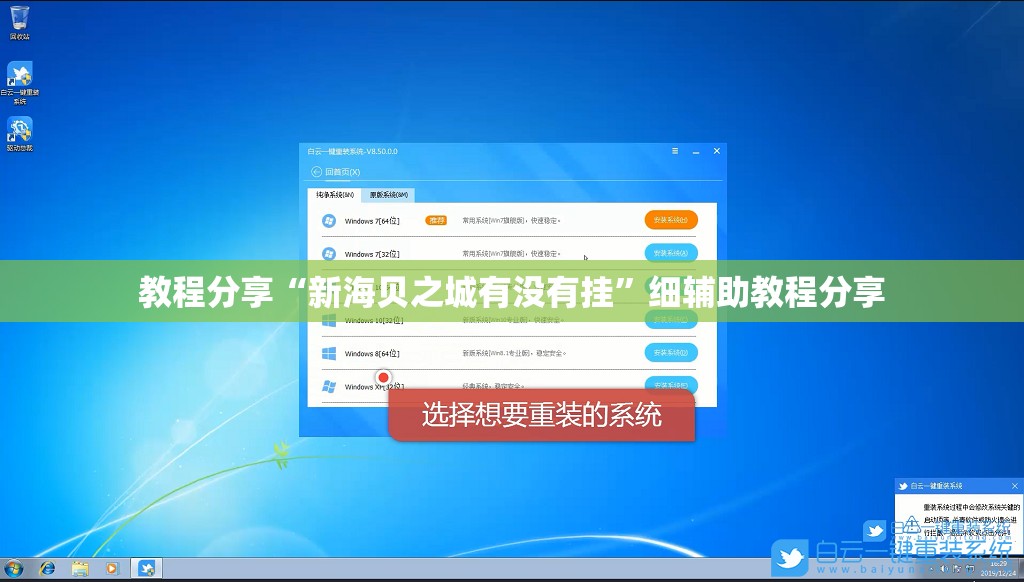Go back via 回首页(X) label

343,172
